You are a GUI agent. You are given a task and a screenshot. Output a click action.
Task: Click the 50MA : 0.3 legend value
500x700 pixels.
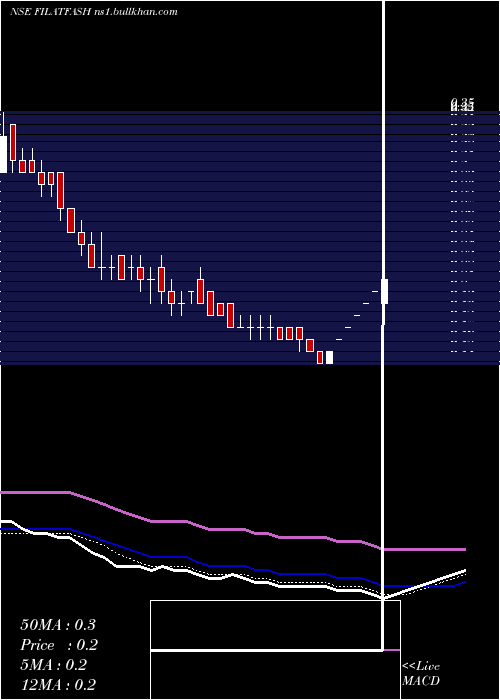[x=58, y=625]
